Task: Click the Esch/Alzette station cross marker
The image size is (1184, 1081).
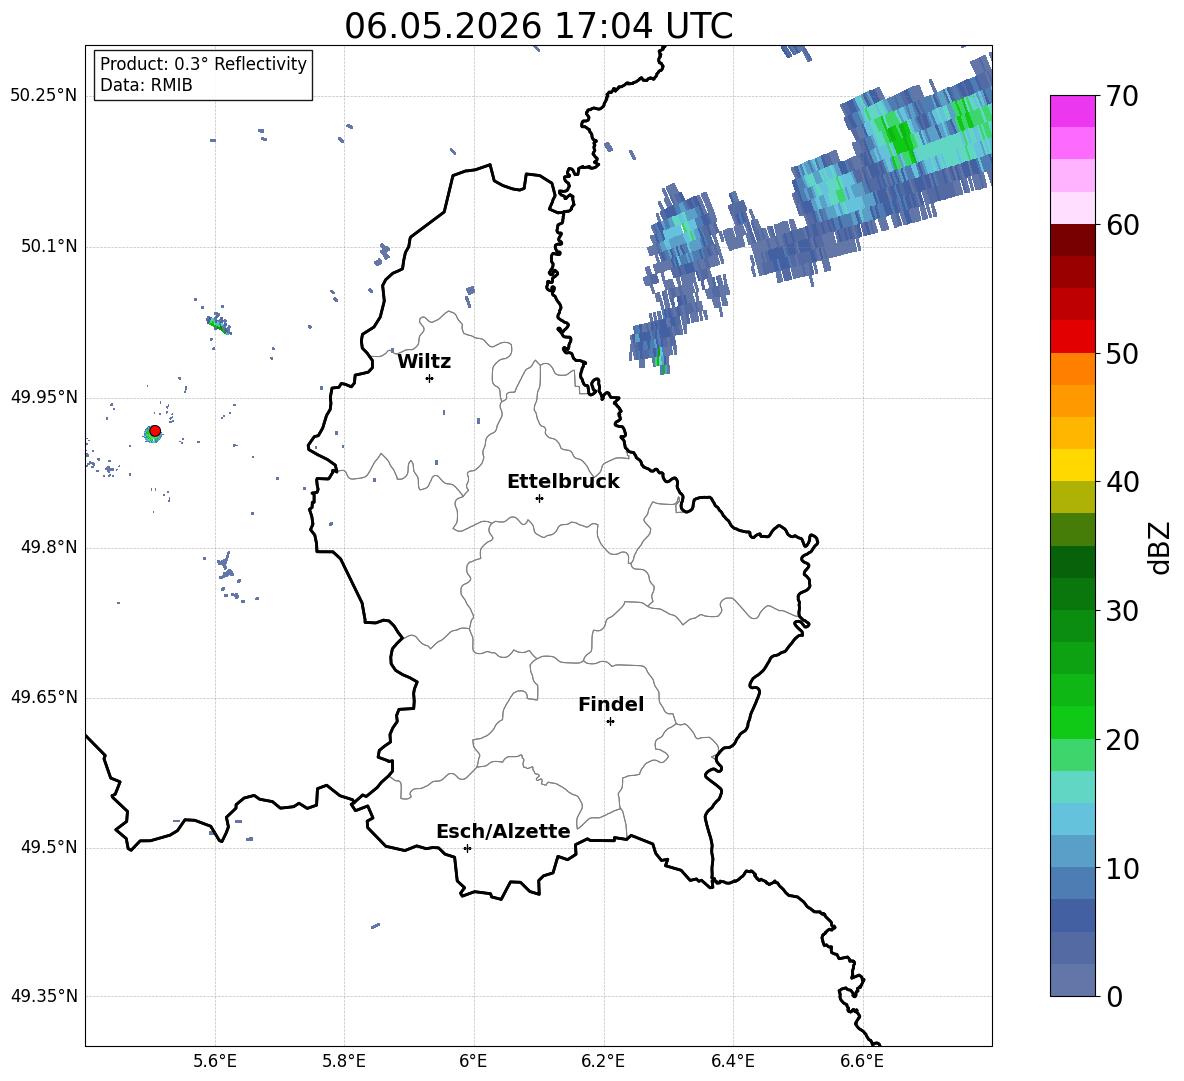Action: click(467, 848)
